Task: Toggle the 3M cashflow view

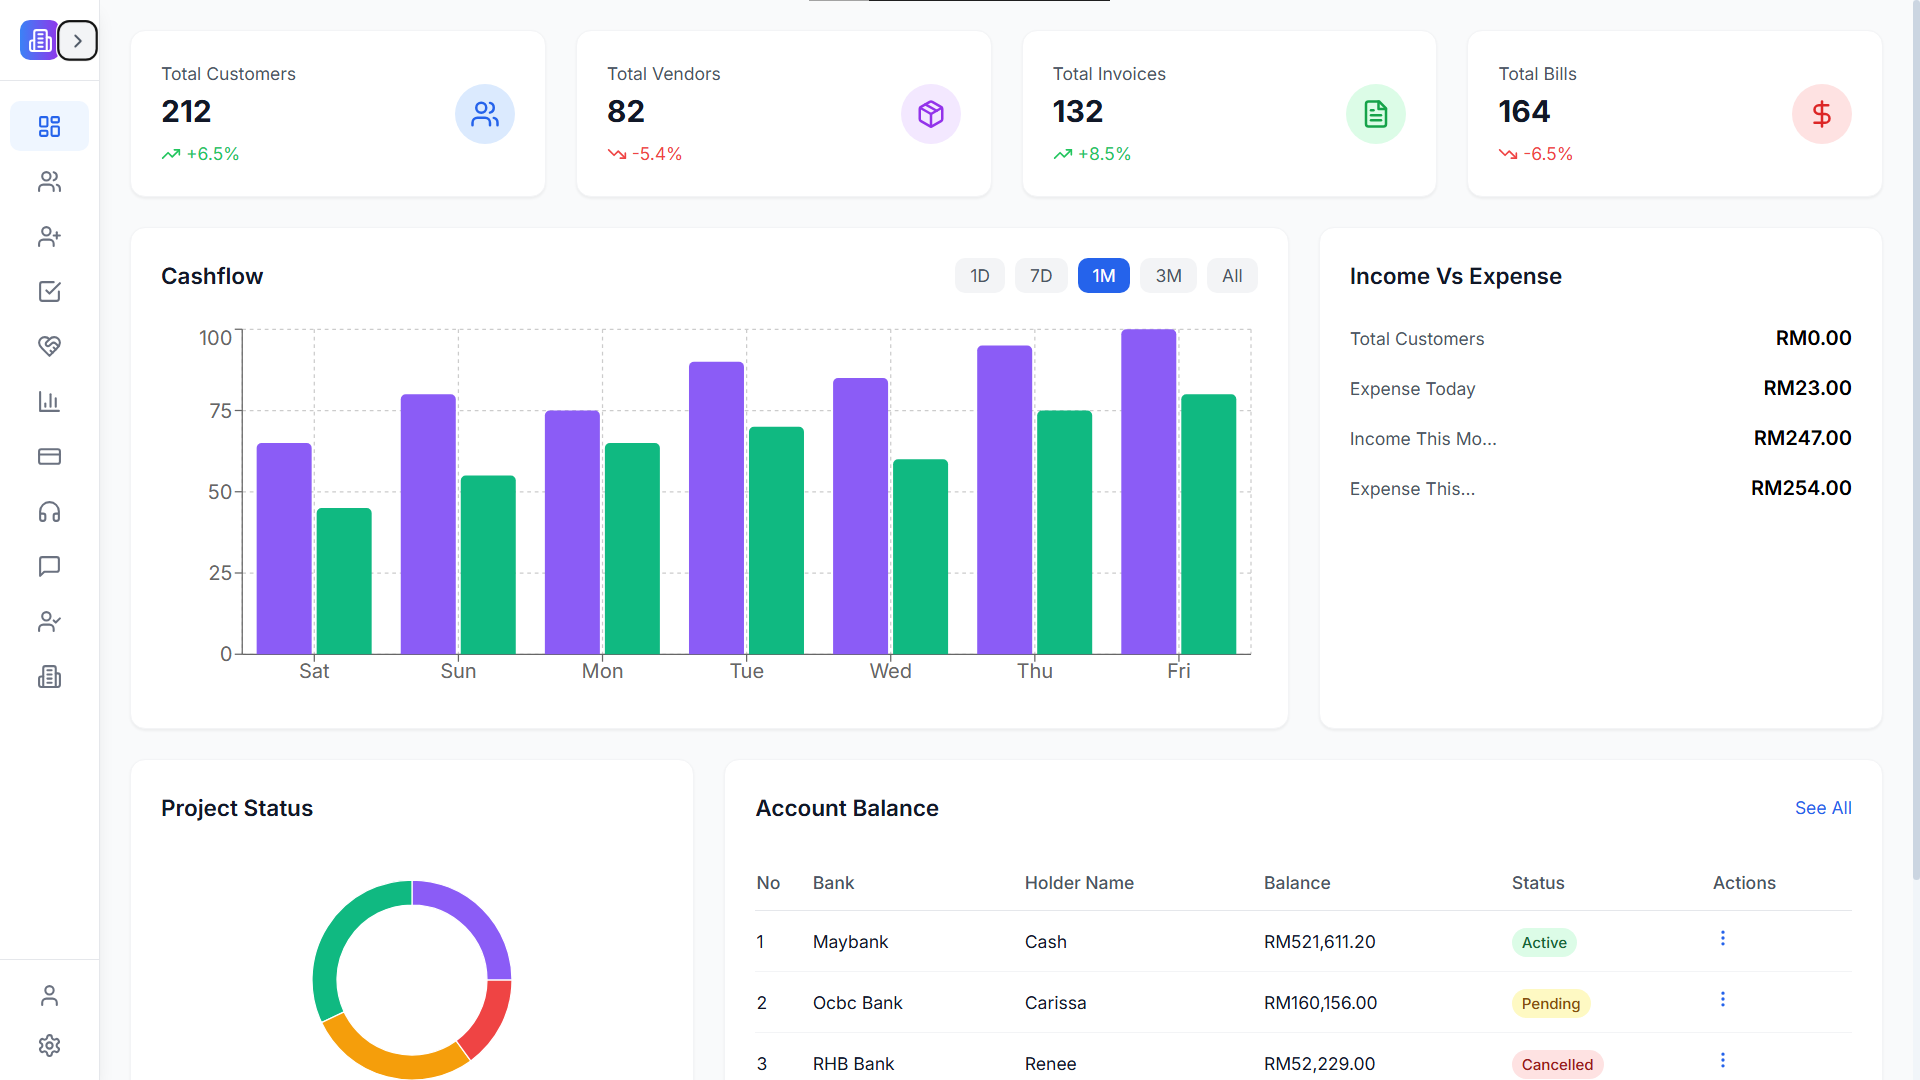Action: point(1168,275)
